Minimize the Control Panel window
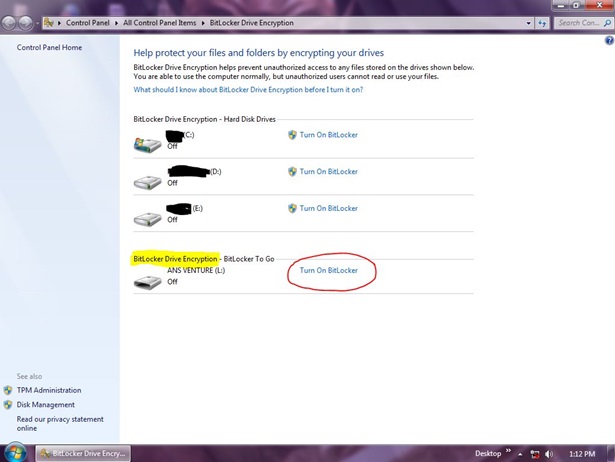Viewport: 615px width, 462px height. (x=561, y=5)
